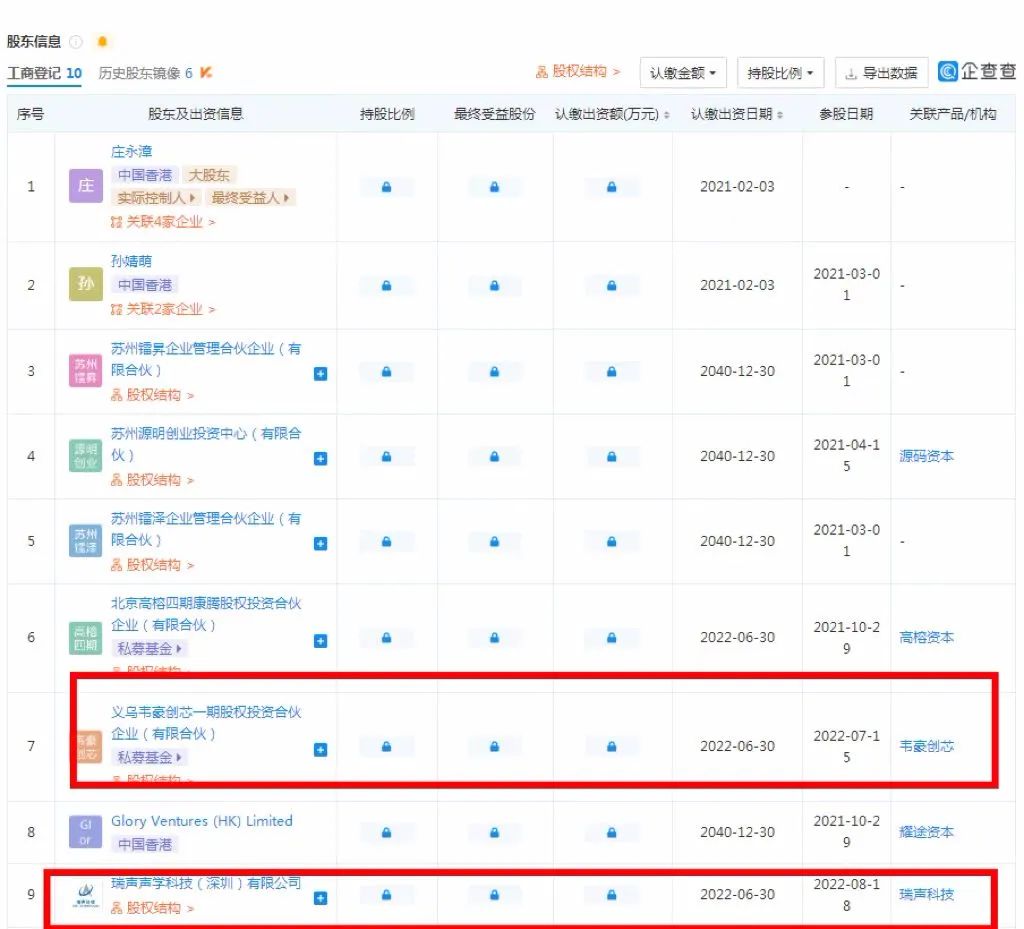Sort by 认缴出资日期 column header
Image resolution: width=1024 pixels, height=929 pixels.
(x=737, y=114)
